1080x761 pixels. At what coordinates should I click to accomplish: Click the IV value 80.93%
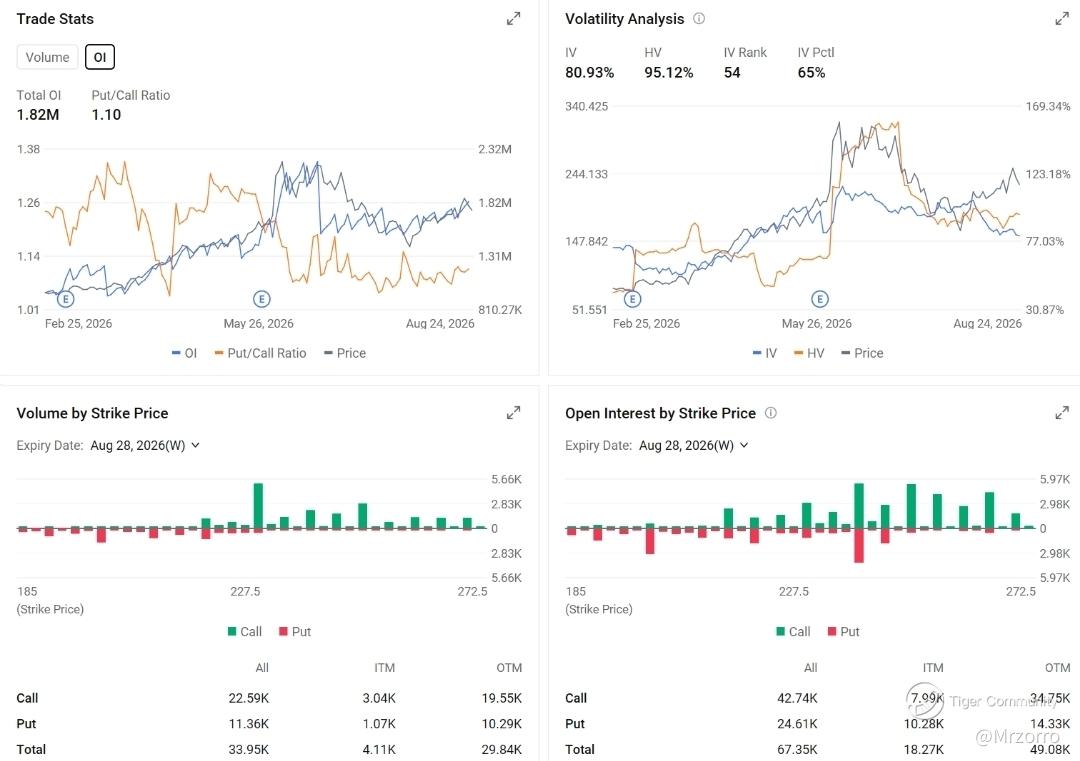coord(590,73)
